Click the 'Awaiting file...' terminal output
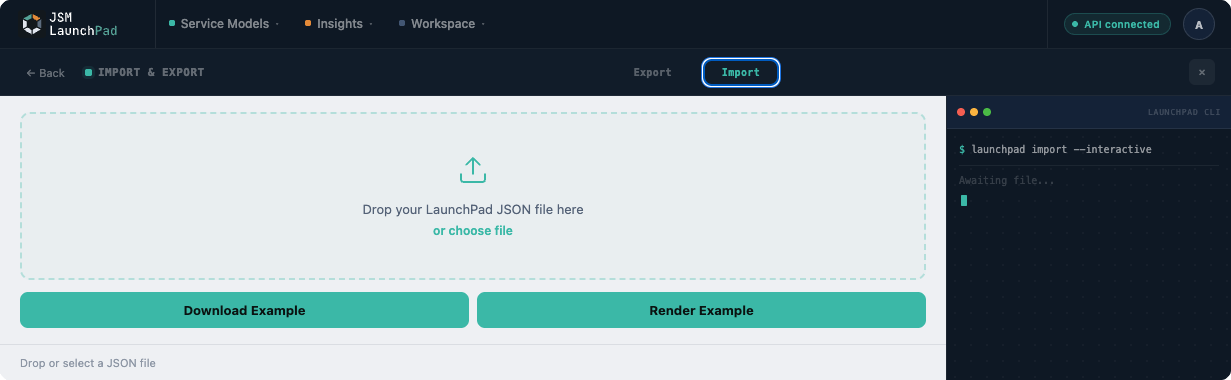This screenshot has width=1231, height=380. pyautogui.click(x=1007, y=181)
